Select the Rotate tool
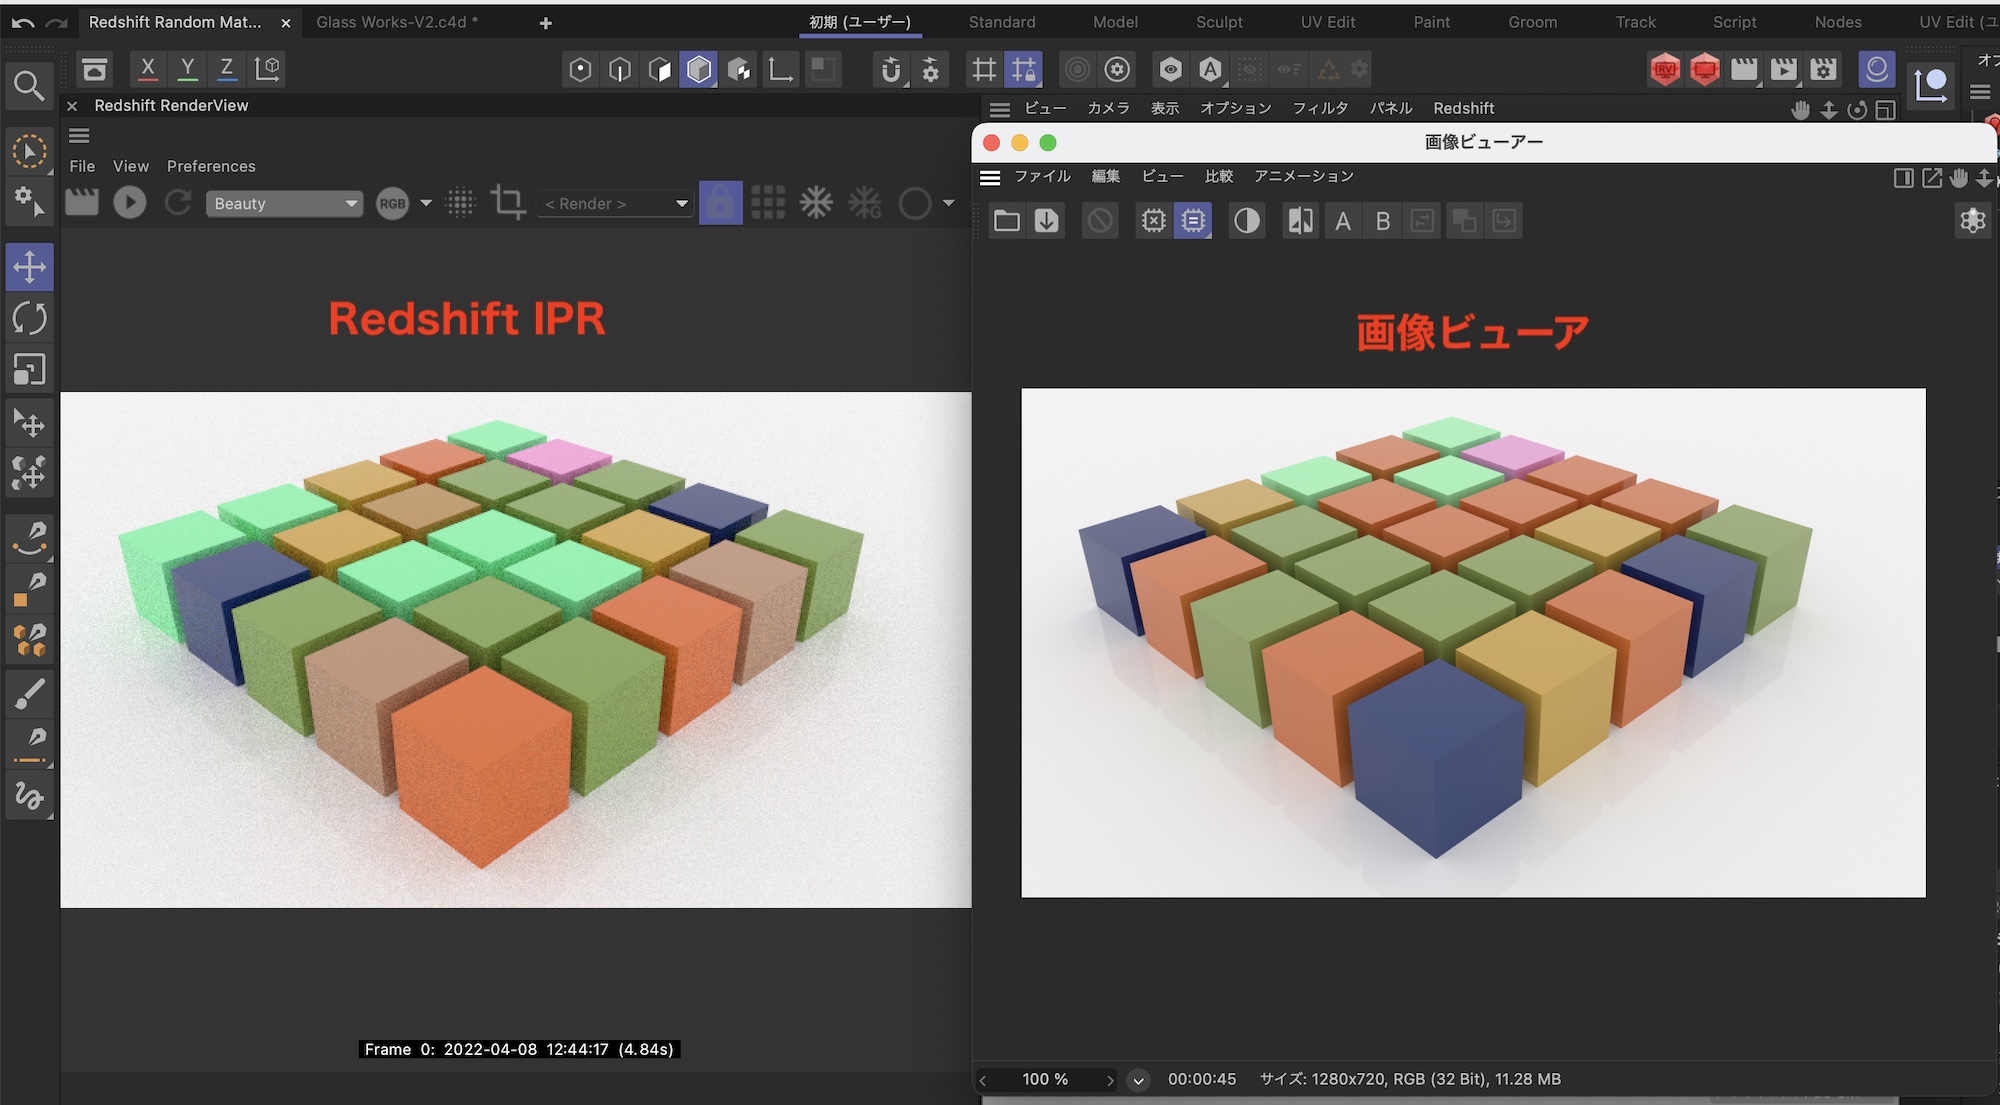 [x=29, y=319]
